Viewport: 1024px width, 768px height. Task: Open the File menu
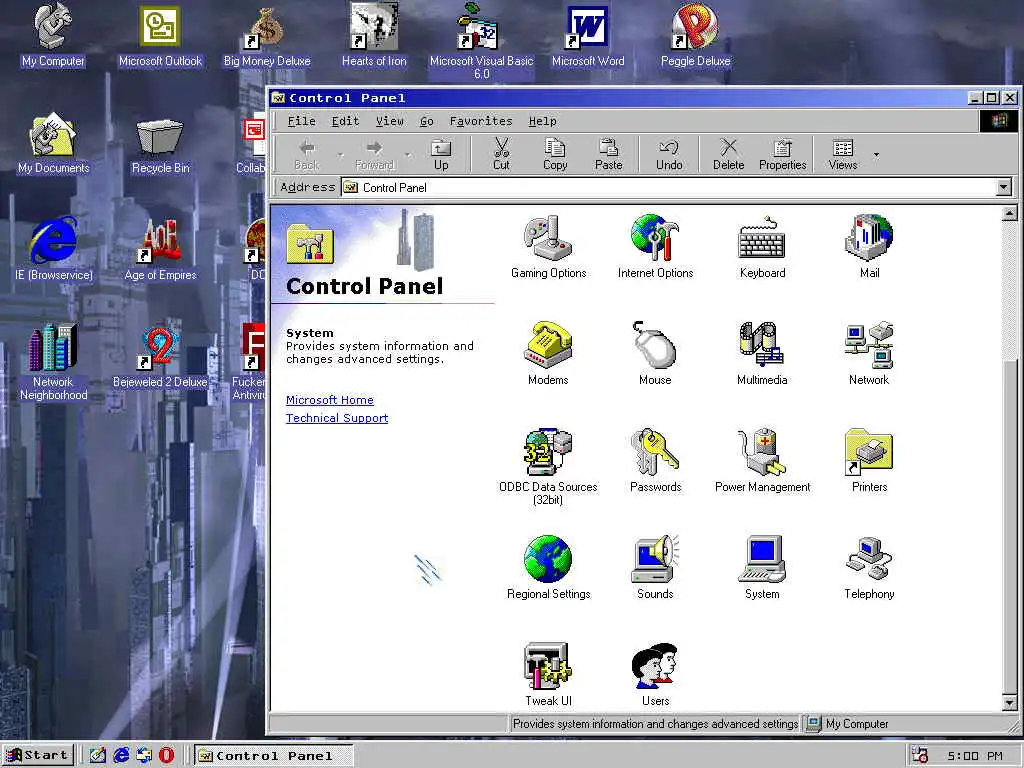301,121
